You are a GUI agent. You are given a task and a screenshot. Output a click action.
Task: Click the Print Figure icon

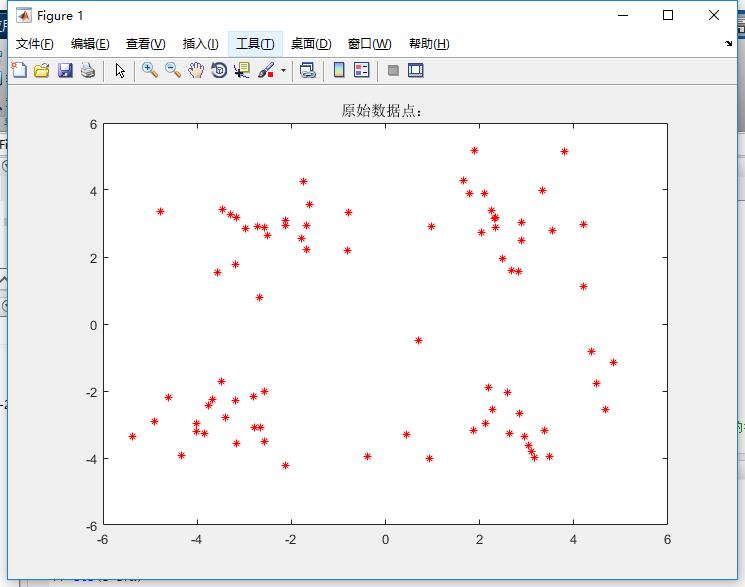88,70
